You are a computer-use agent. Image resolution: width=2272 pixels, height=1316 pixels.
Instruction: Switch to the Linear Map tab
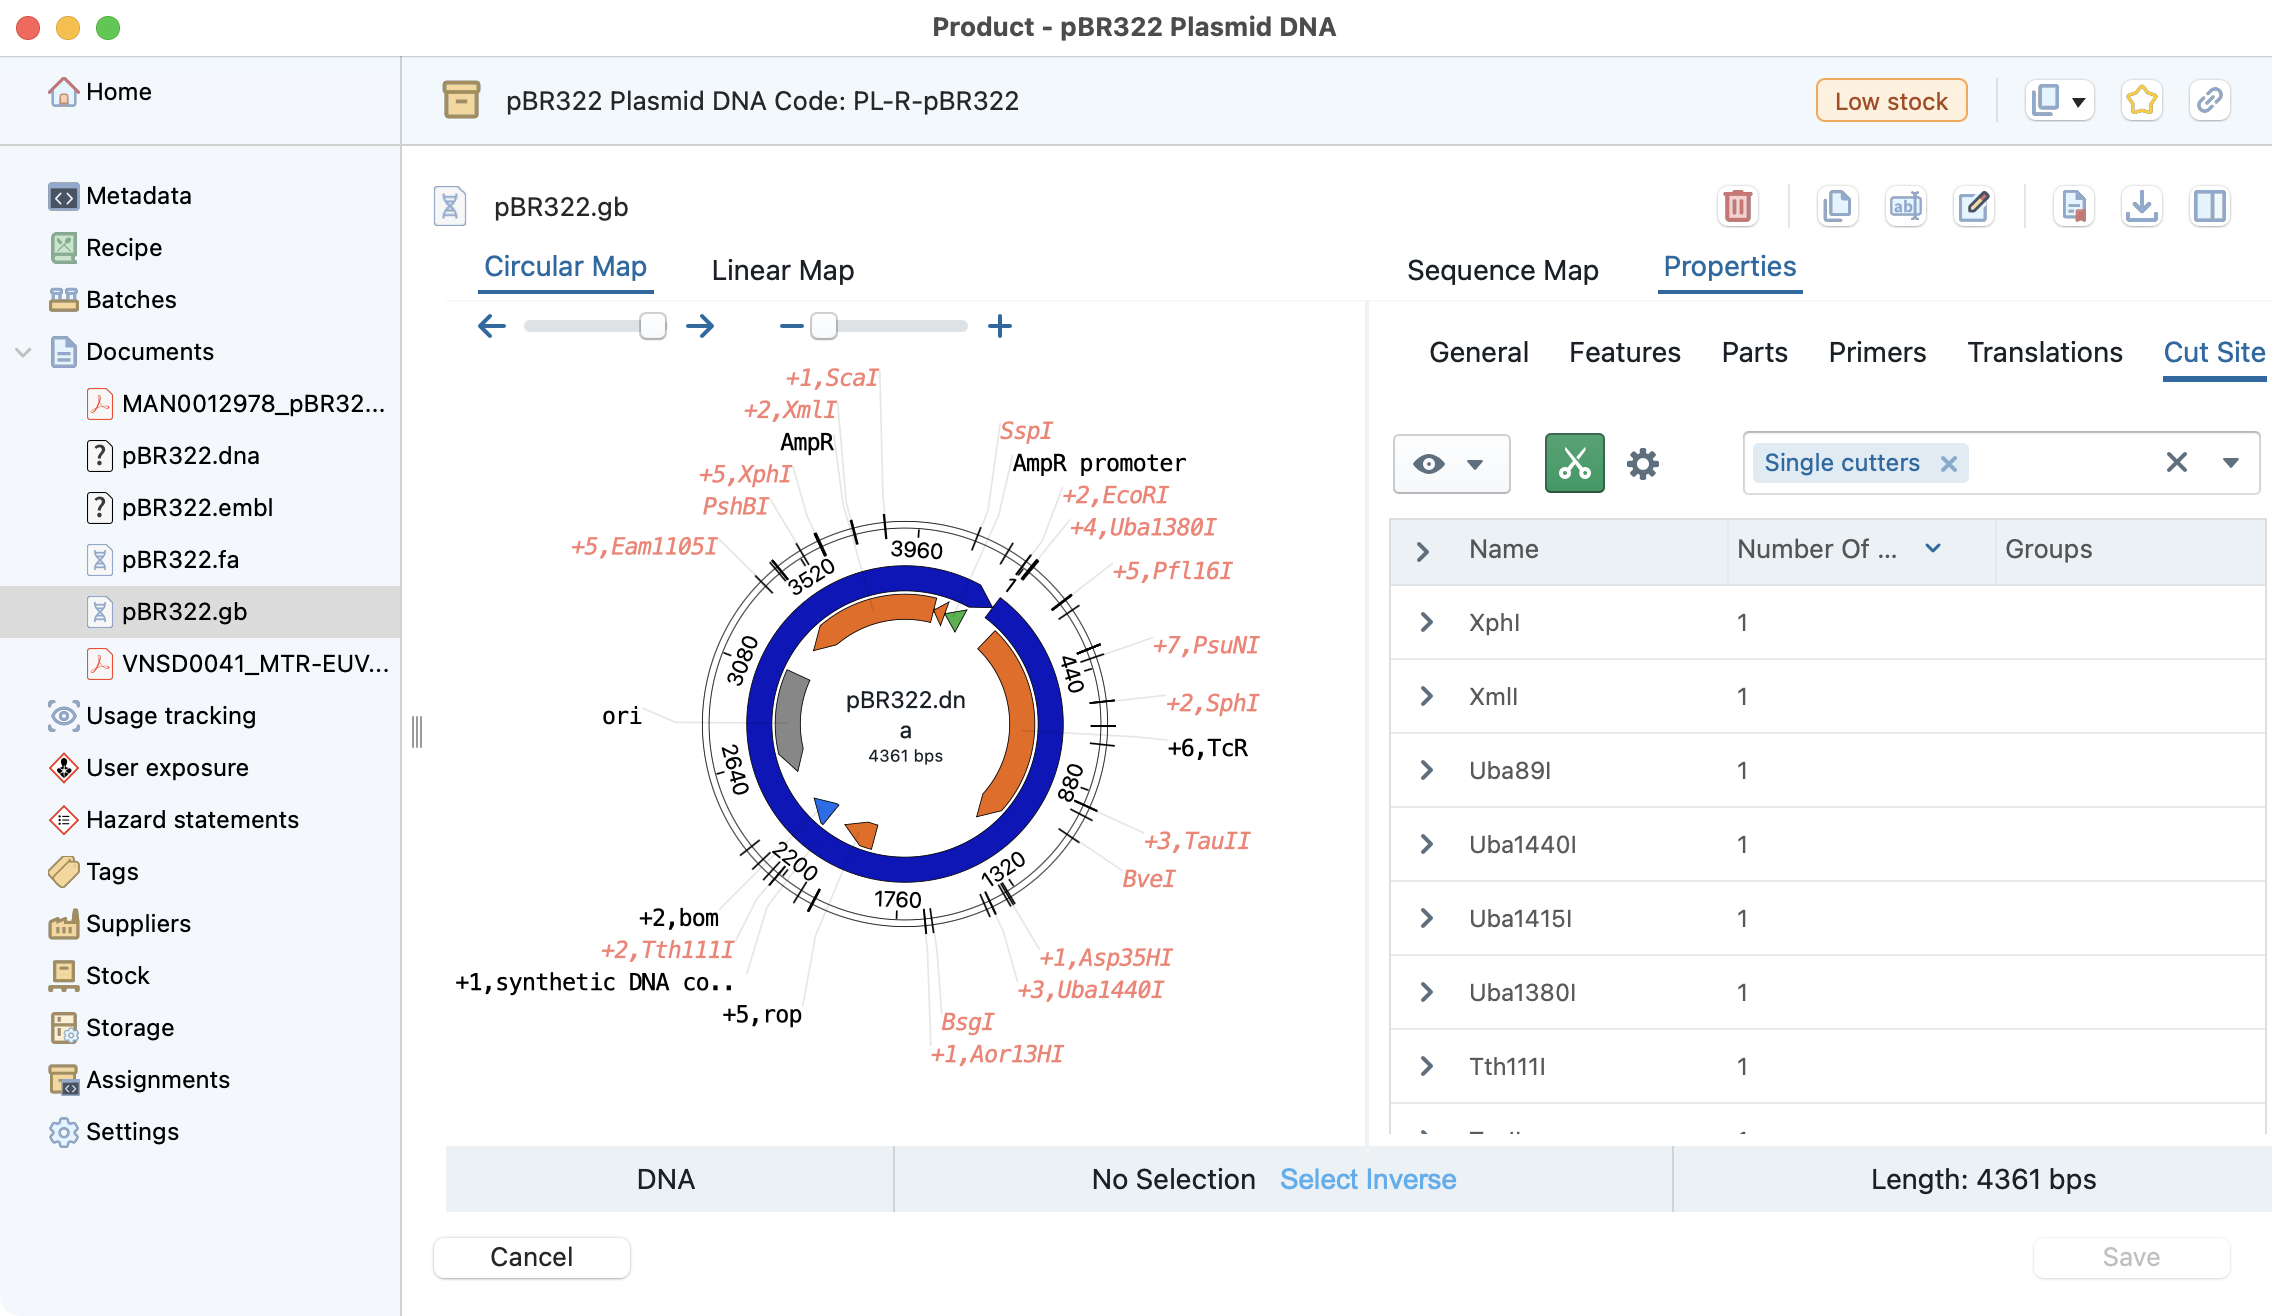(x=782, y=270)
